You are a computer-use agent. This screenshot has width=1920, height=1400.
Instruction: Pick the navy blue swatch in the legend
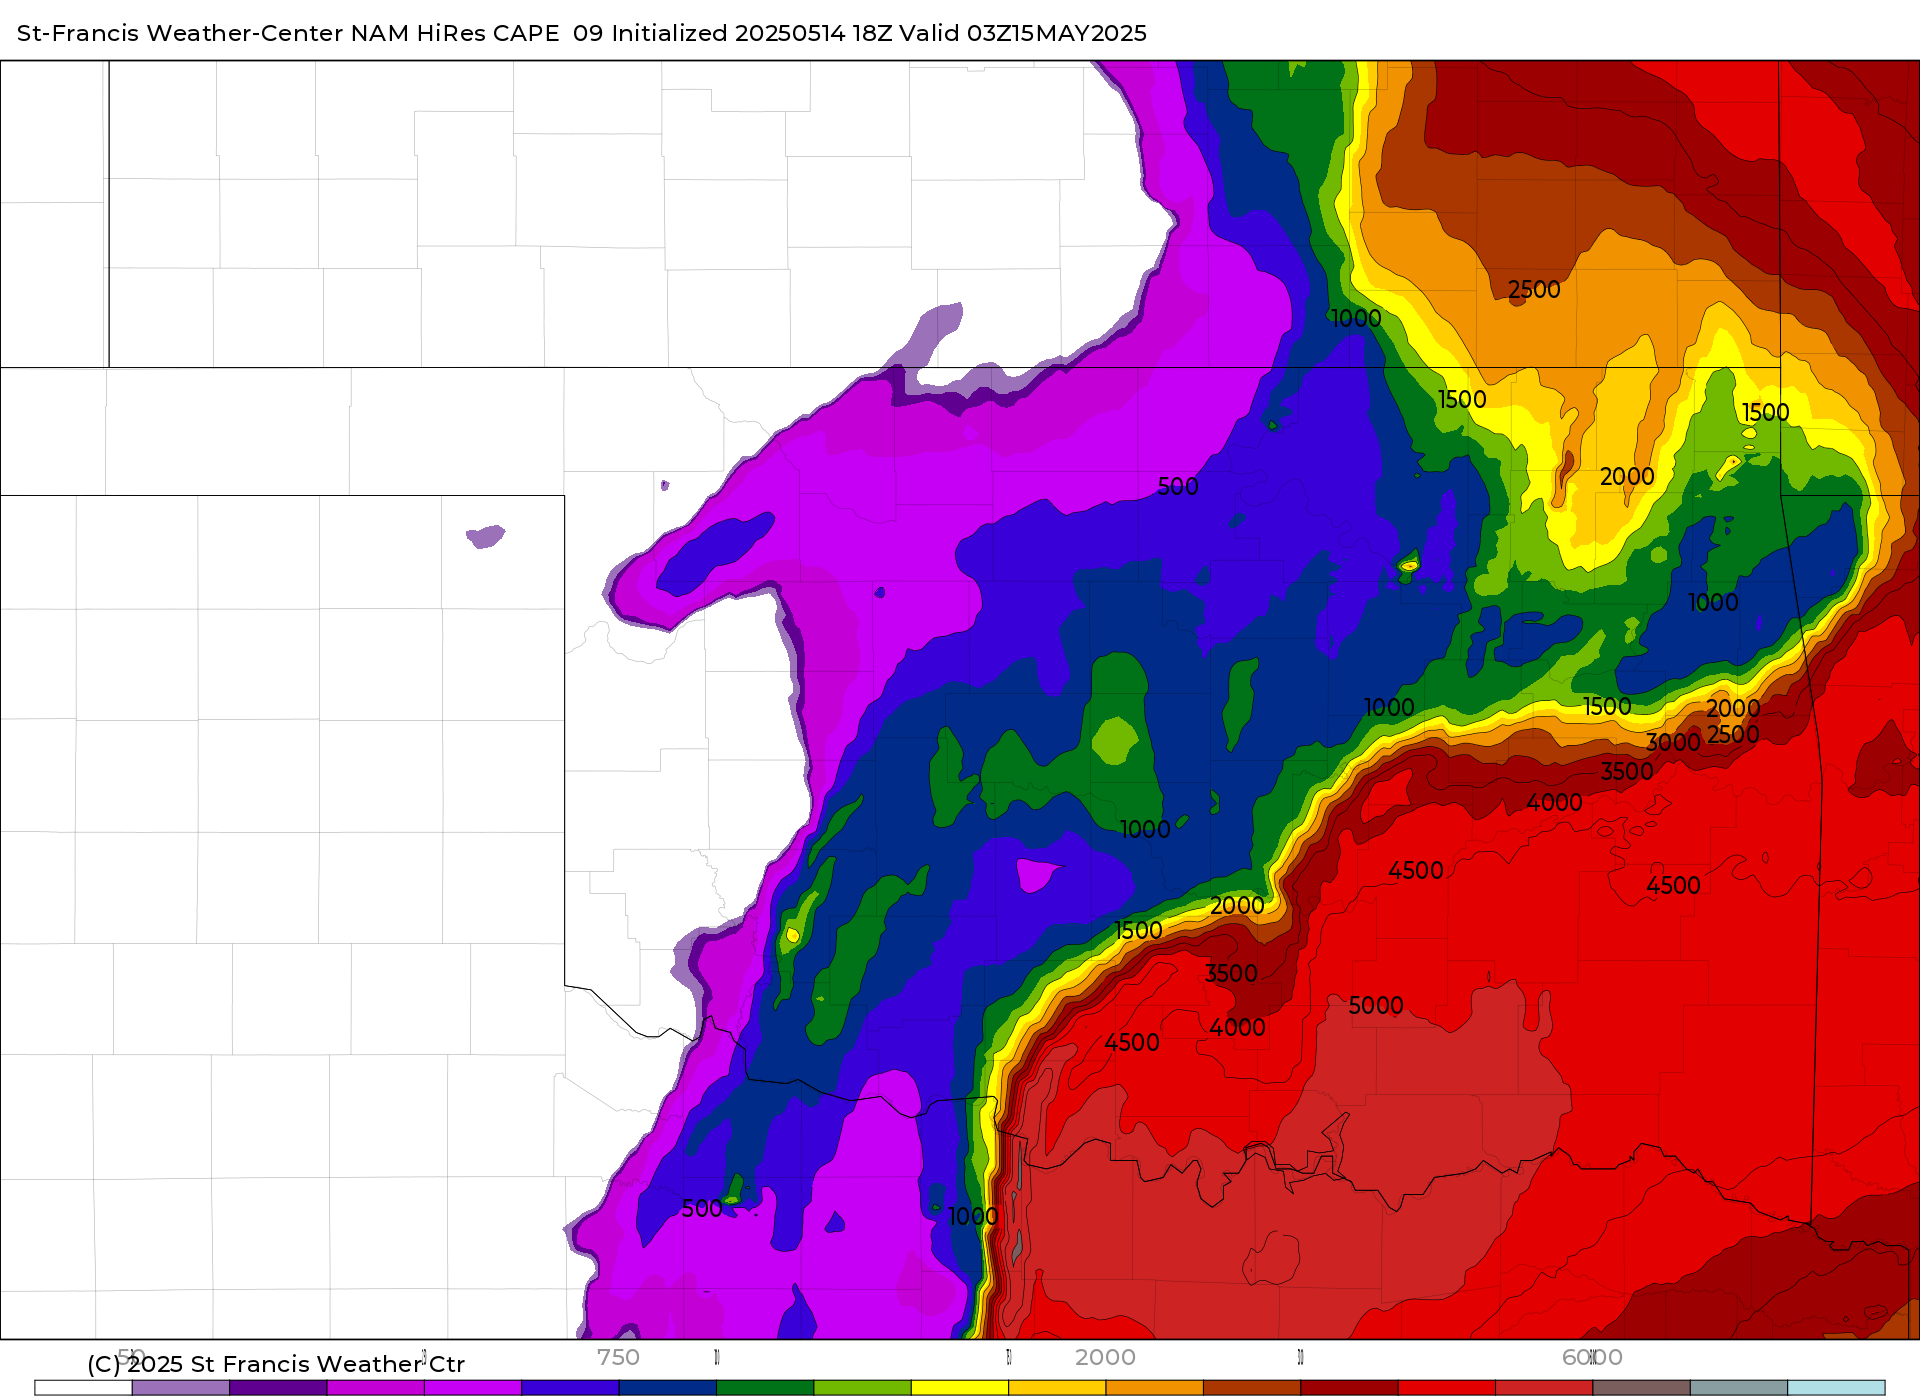(668, 1388)
